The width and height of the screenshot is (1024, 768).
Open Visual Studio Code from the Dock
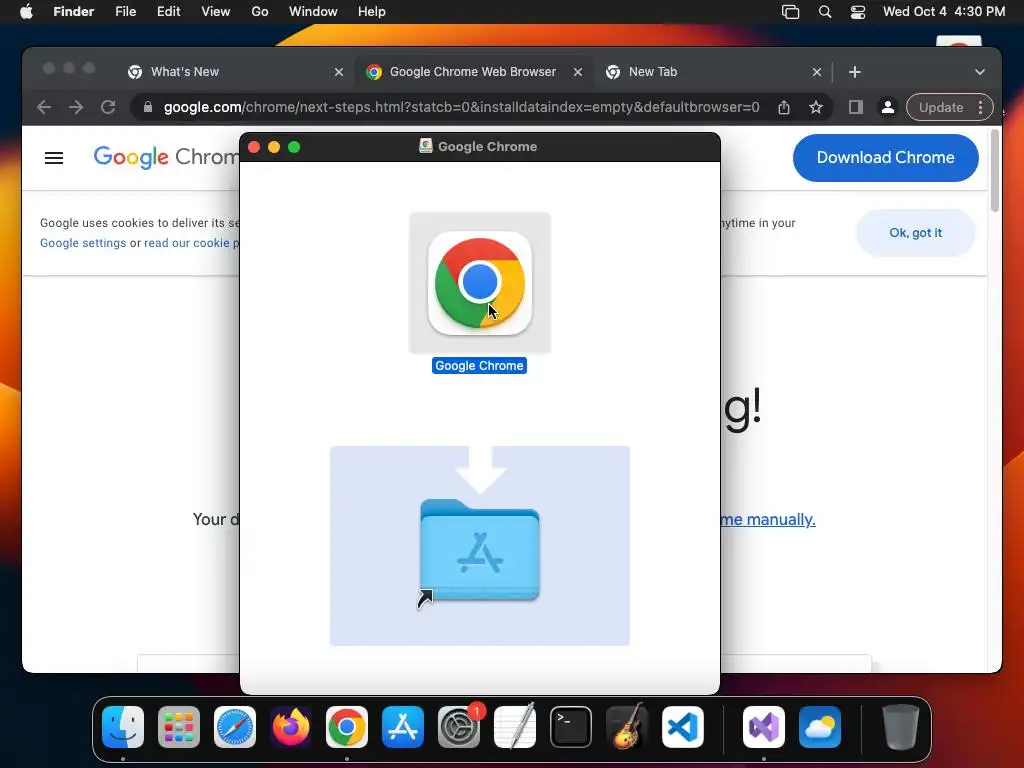(682, 727)
